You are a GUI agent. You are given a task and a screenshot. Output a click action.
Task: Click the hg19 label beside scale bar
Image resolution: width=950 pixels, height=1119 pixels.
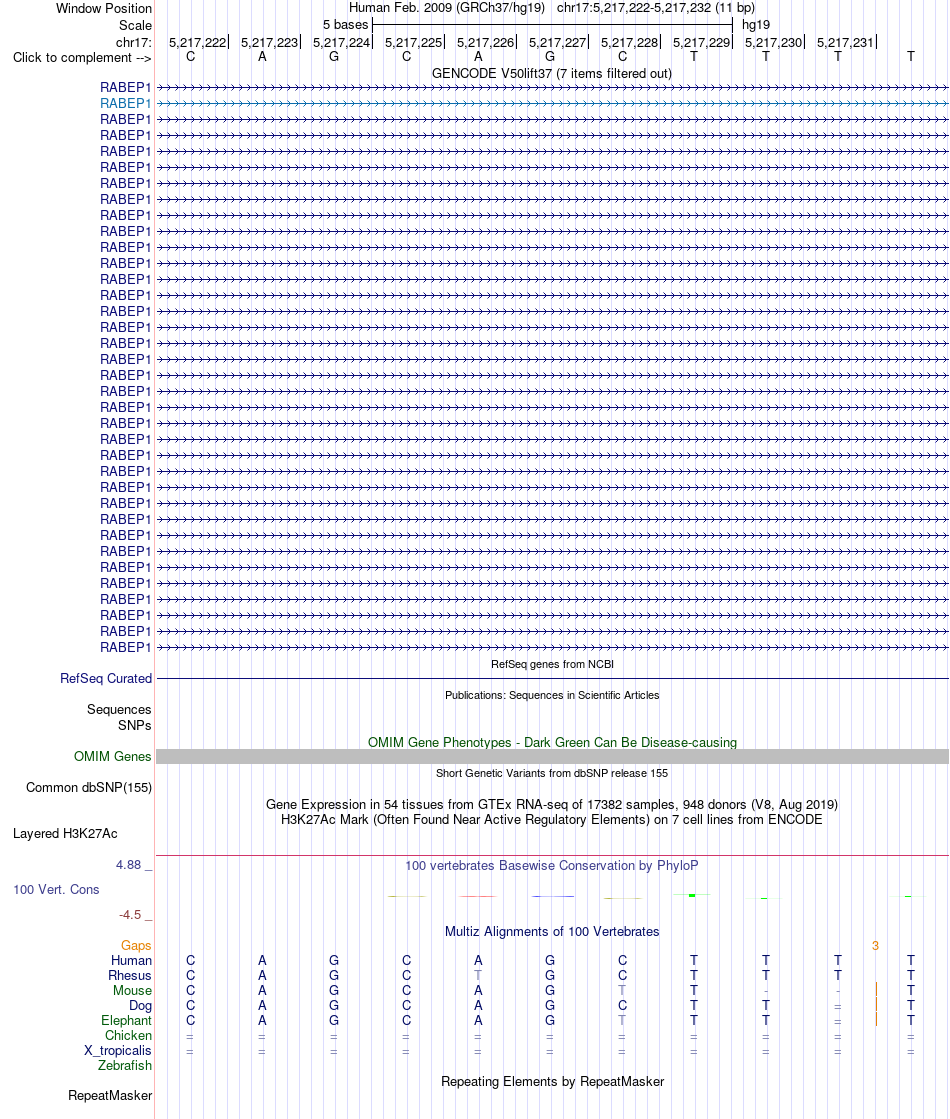(x=756, y=24)
